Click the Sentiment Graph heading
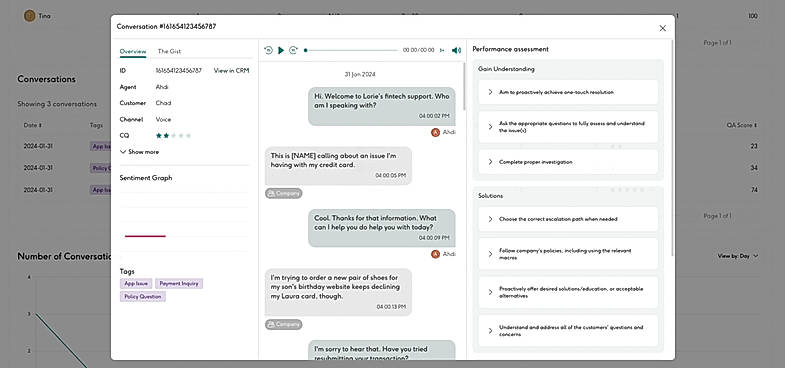The width and height of the screenshot is (785, 368). pyautogui.click(x=146, y=178)
